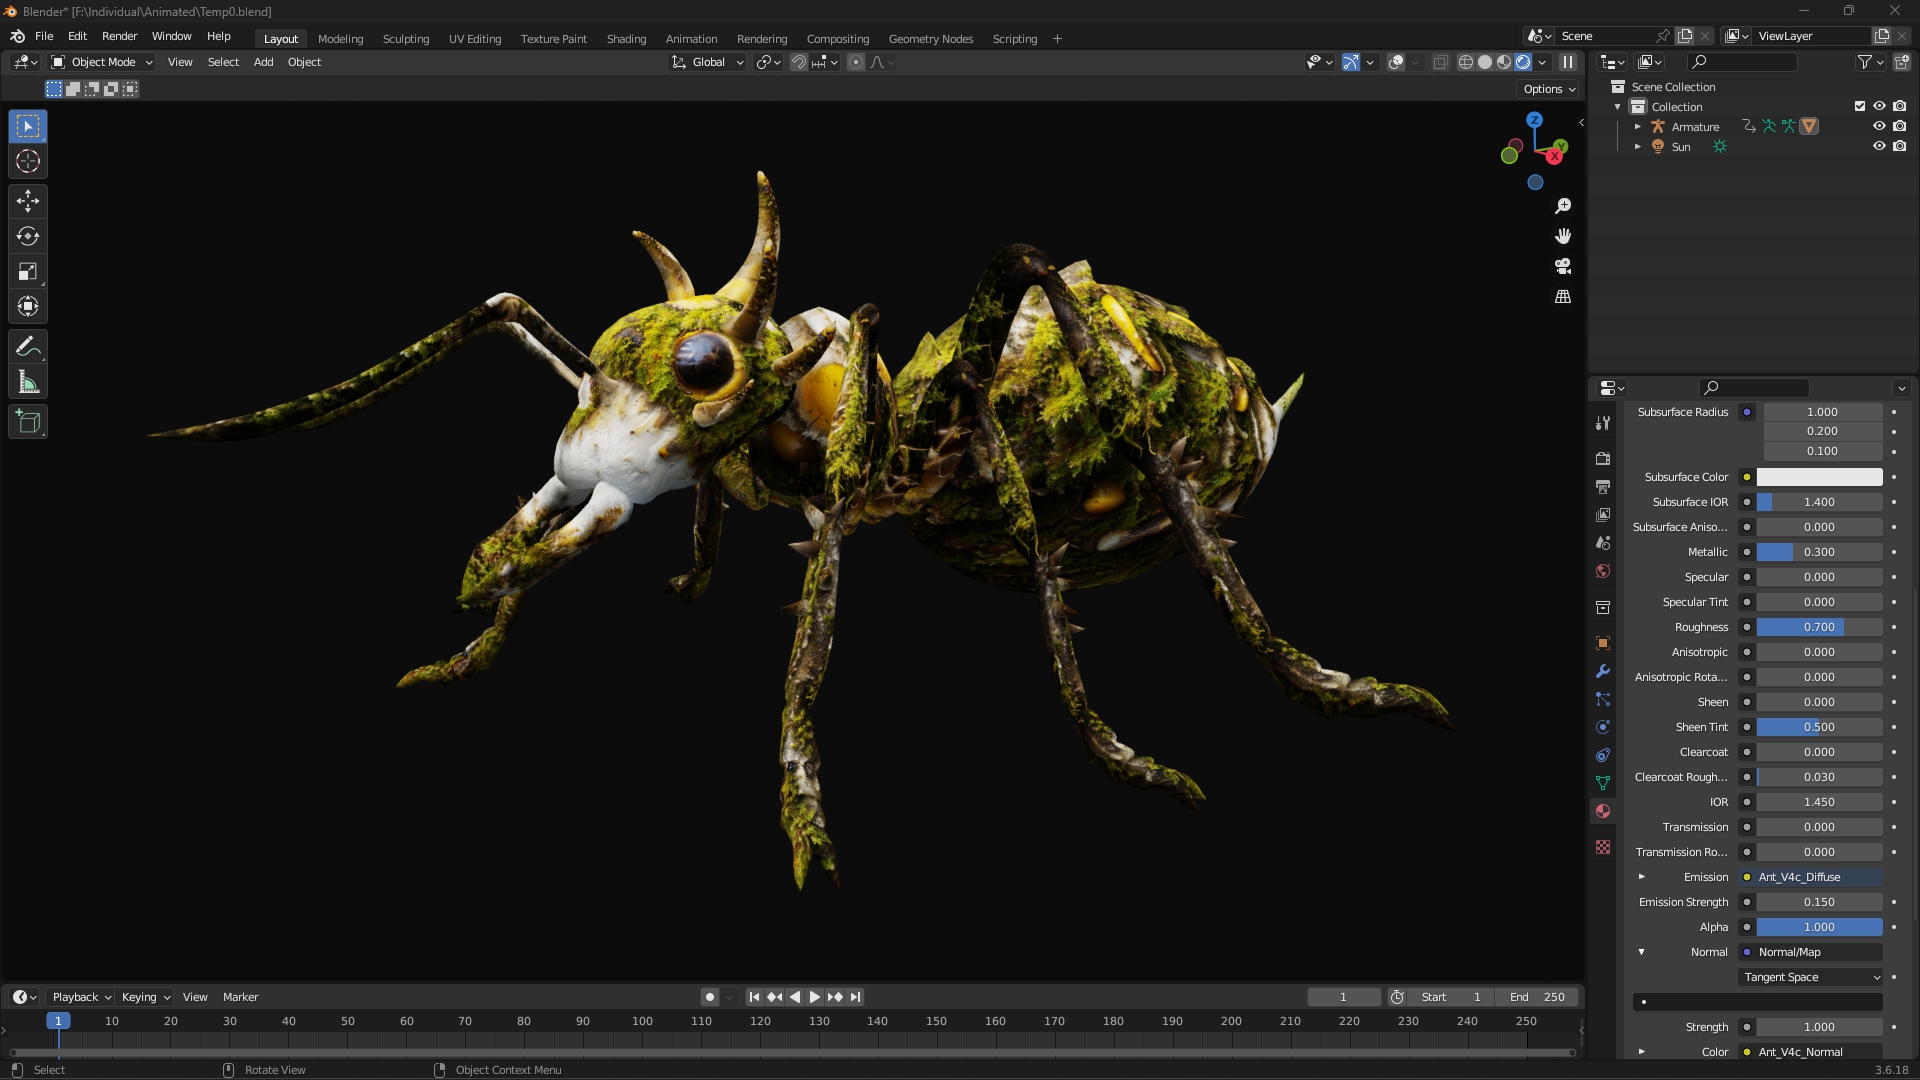Activate the Annotate pencil tool

28,347
